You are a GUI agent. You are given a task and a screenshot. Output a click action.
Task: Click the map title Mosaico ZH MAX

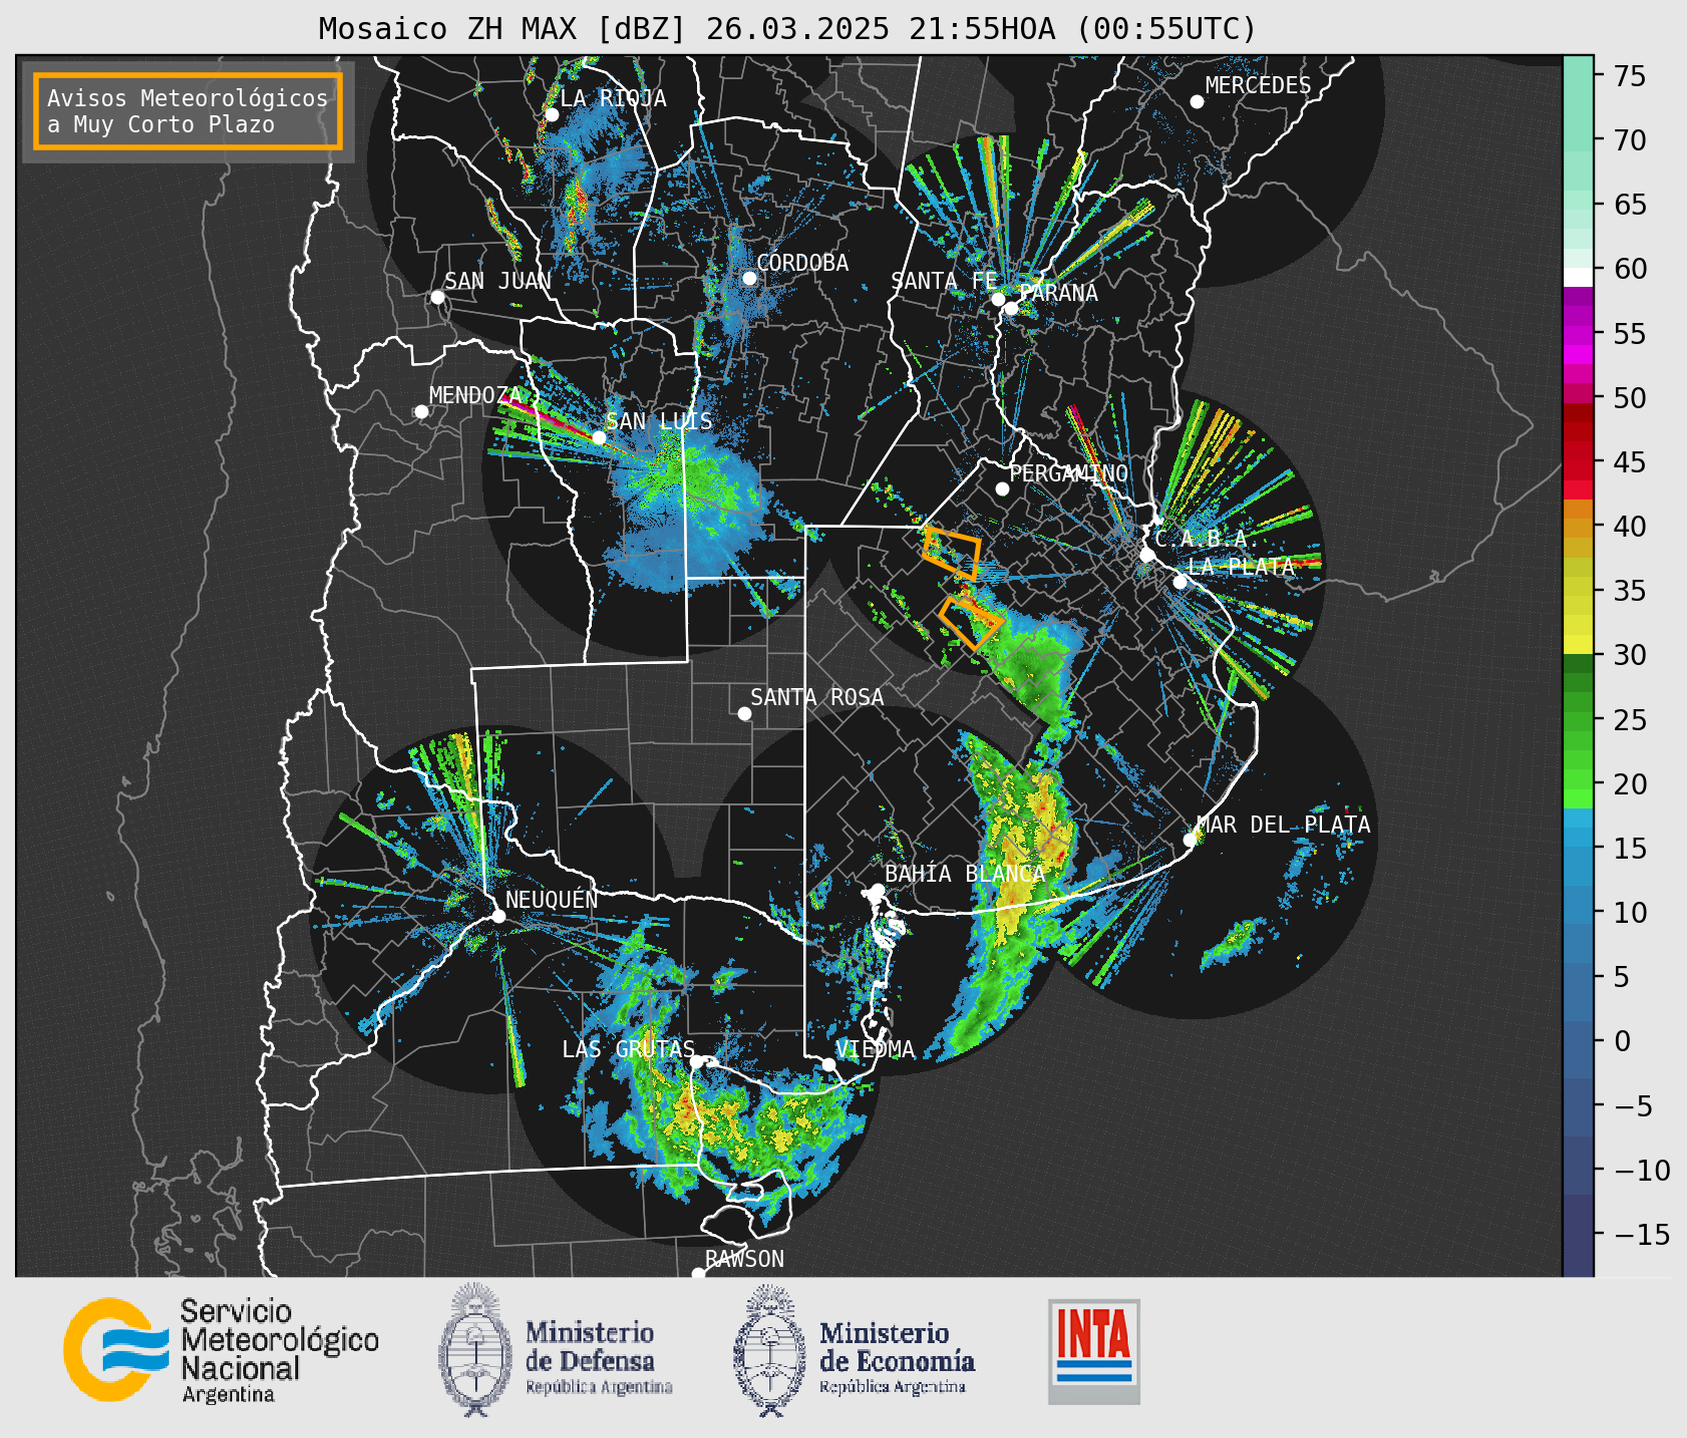(787, 29)
